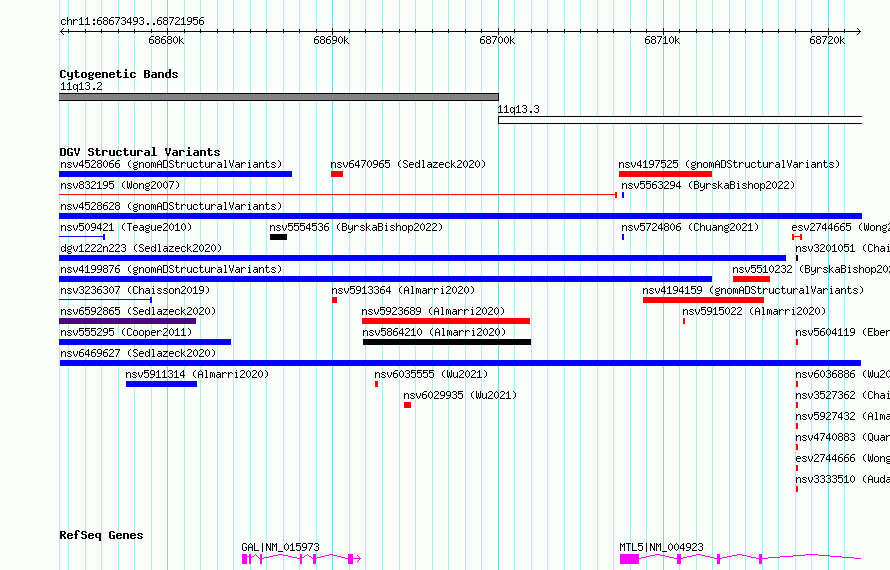Open nsv5923689 Almarri2020 label

click(x=433, y=312)
